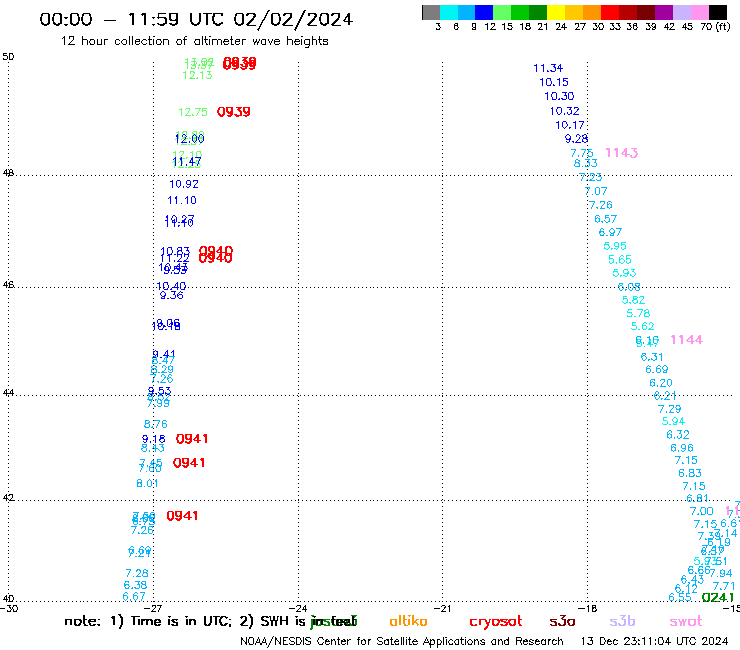Select the 'altika' satellite label
This screenshot has width=740, height=650.
coord(408,621)
